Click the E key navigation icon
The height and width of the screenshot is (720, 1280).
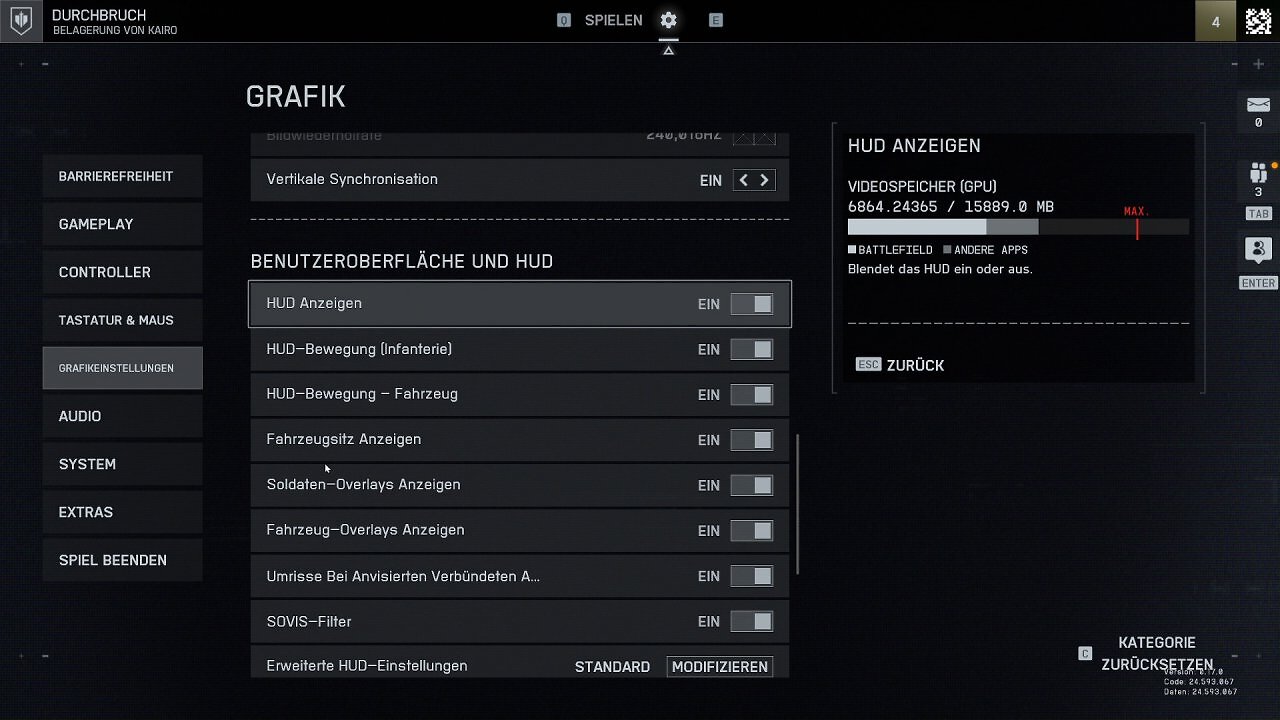click(x=716, y=20)
